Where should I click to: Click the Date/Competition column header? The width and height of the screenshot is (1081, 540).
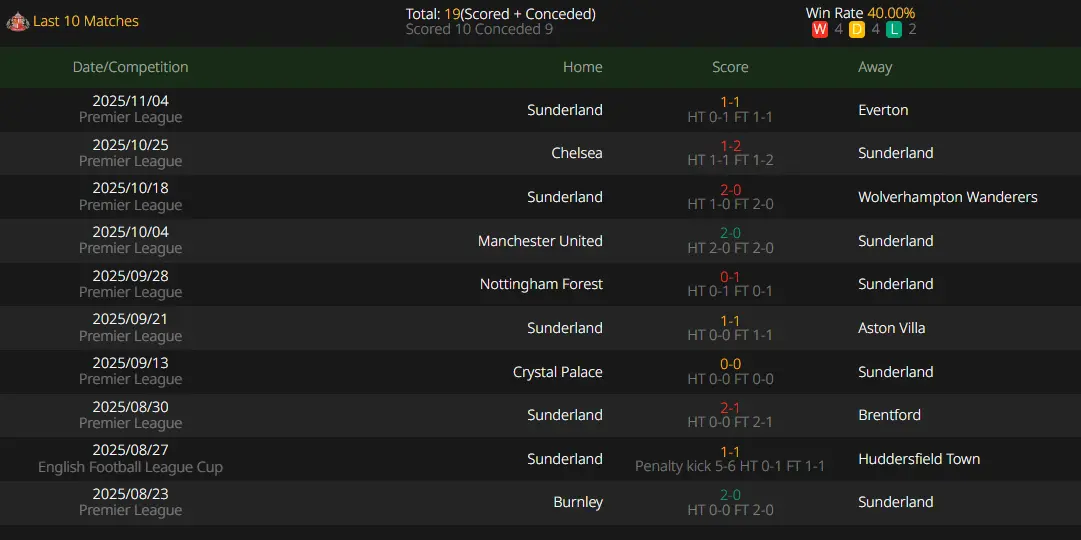pyautogui.click(x=130, y=67)
